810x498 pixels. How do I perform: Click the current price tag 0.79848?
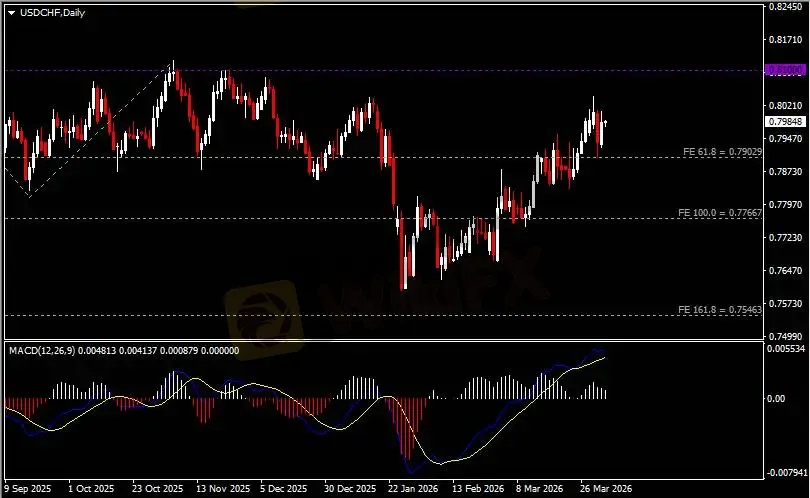tap(780, 122)
